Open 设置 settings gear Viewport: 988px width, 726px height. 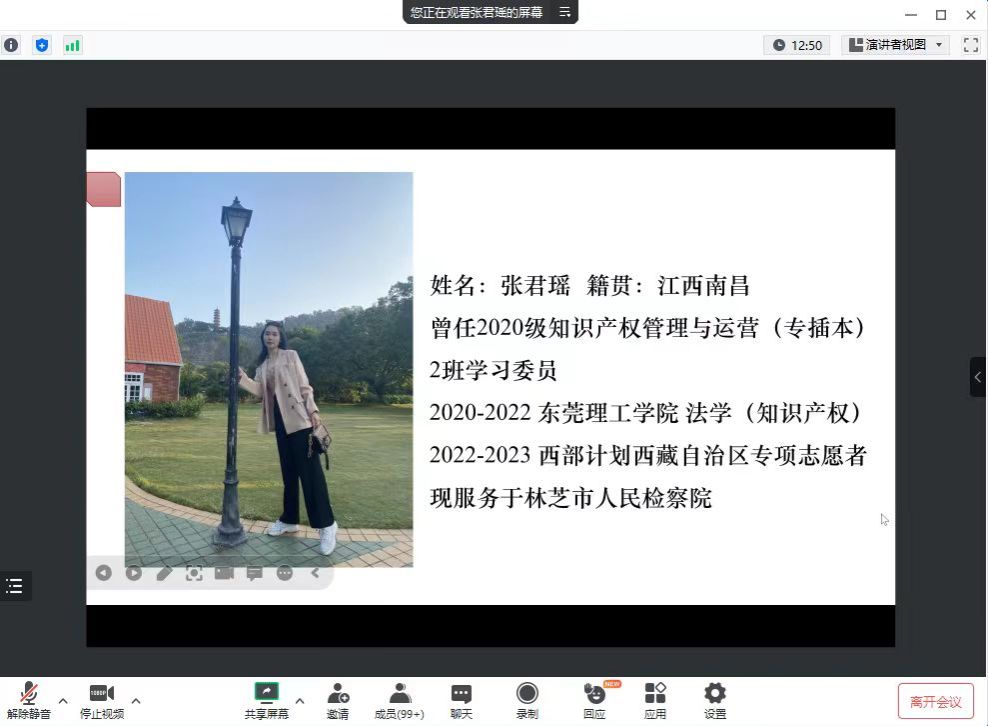pos(715,700)
